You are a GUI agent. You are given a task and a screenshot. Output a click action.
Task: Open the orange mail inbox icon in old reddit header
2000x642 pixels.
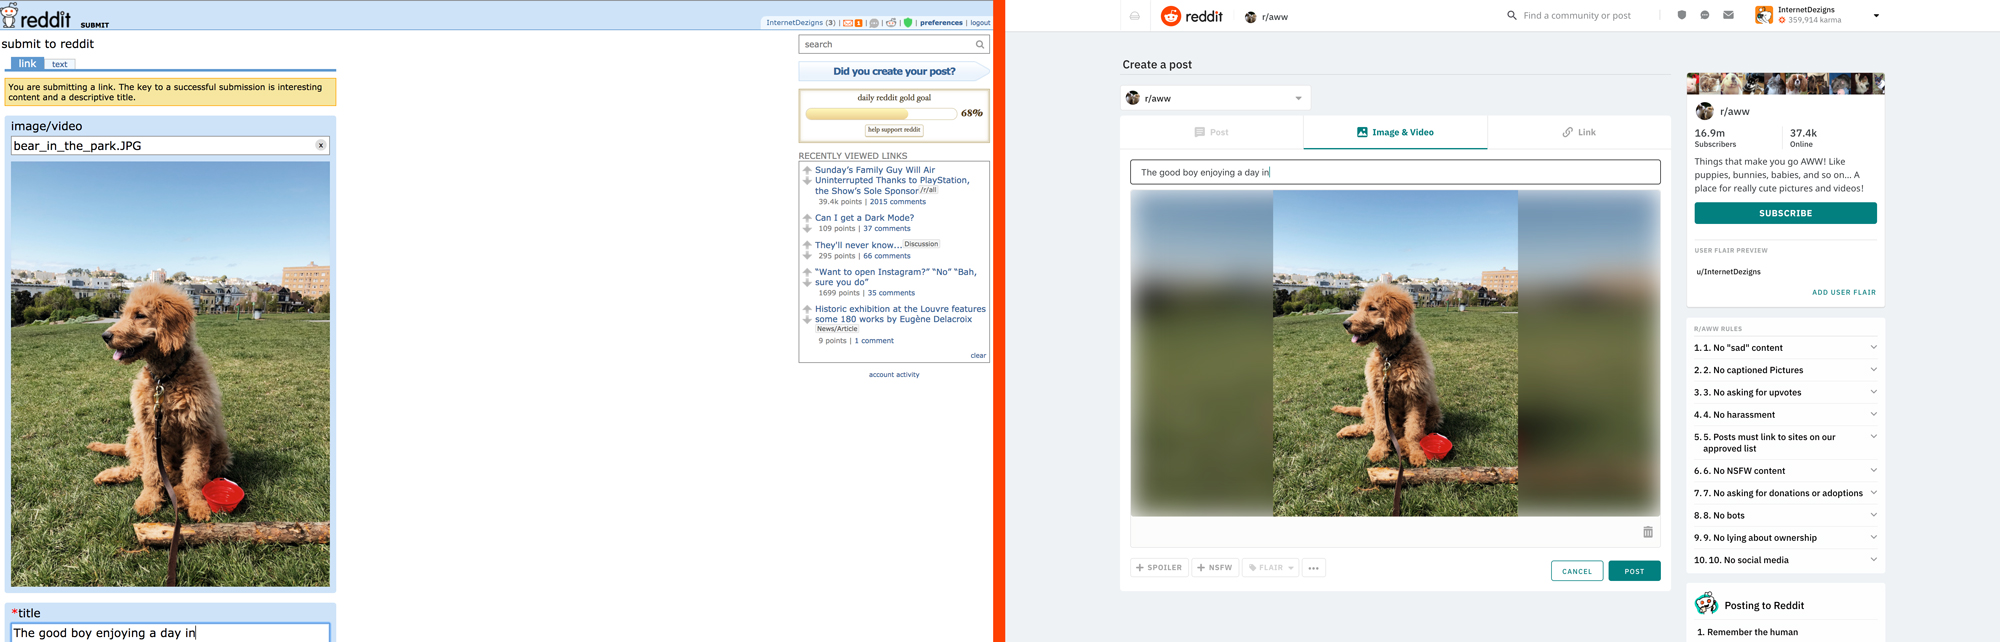(x=848, y=23)
